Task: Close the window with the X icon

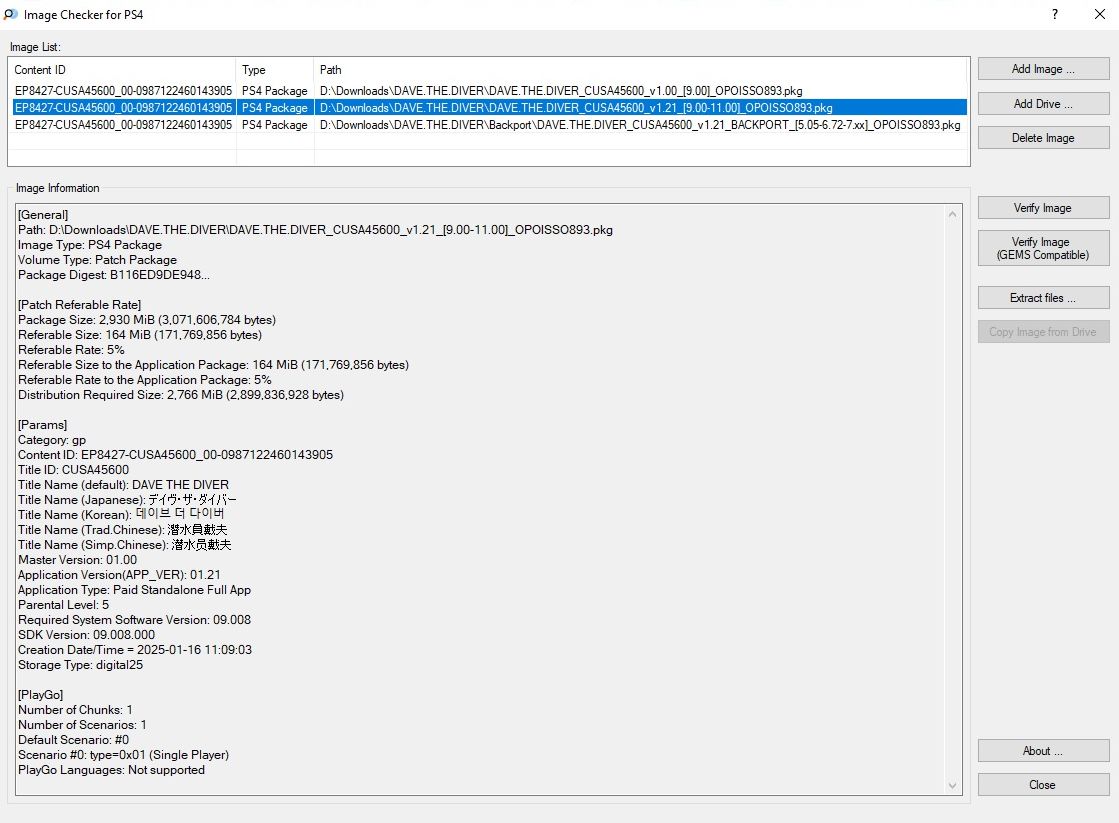Action: (x=1099, y=14)
